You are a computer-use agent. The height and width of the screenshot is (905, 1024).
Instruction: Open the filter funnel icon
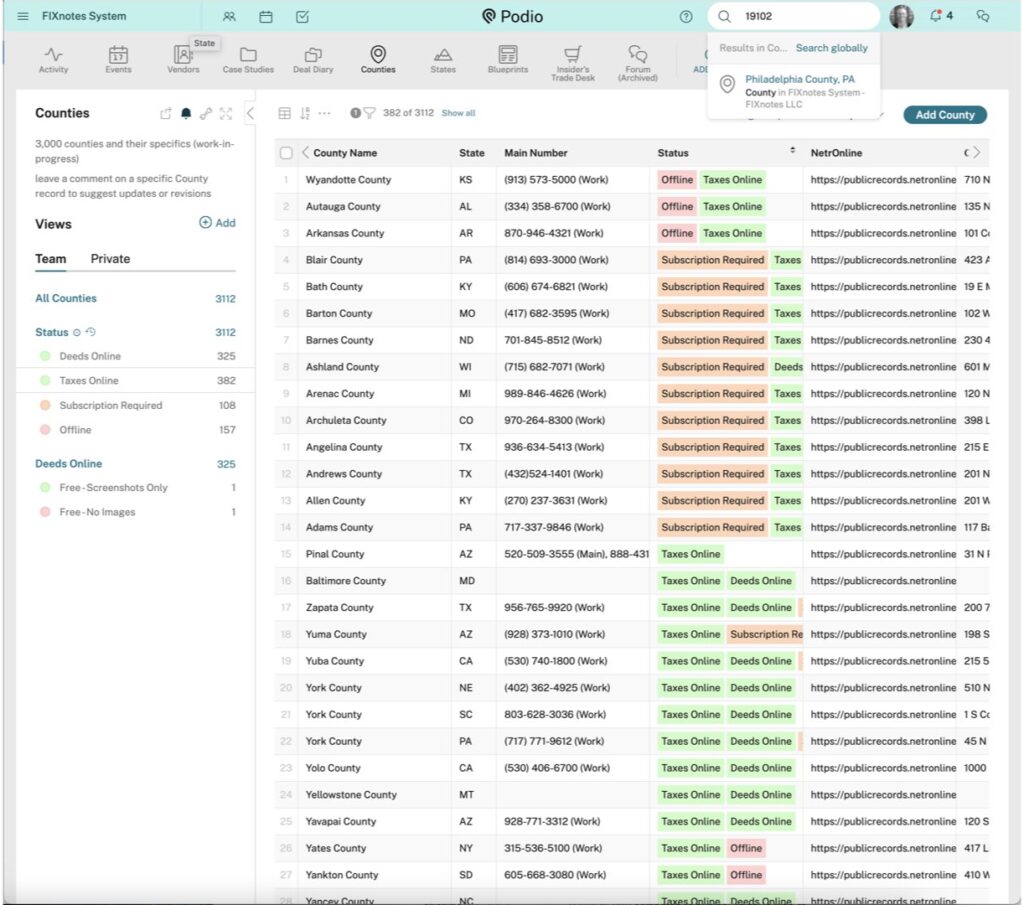(370, 113)
